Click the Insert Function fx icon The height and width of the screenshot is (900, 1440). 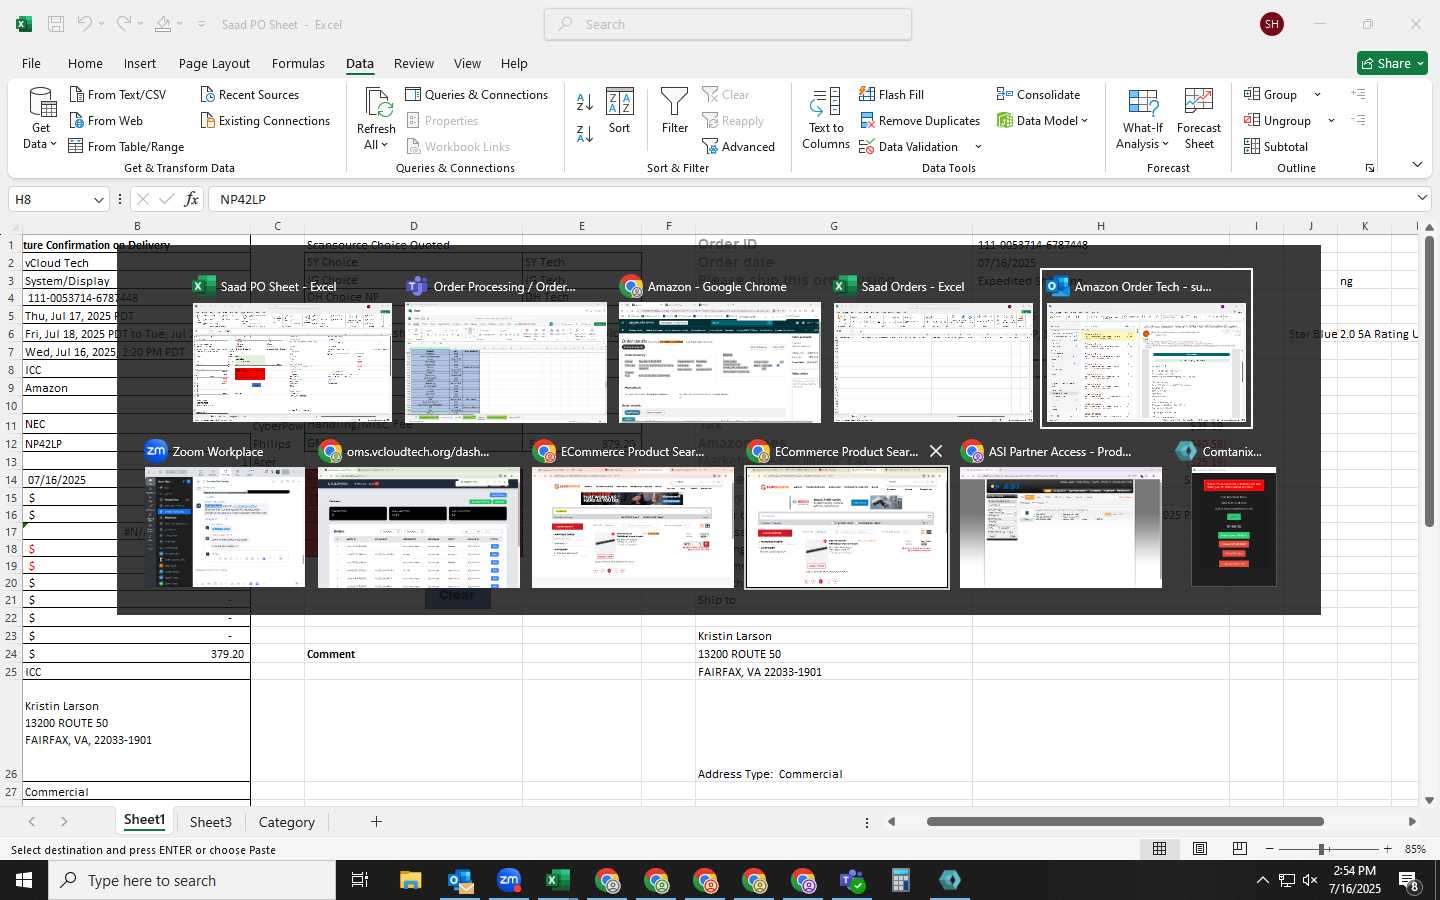pyautogui.click(x=191, y=199)
